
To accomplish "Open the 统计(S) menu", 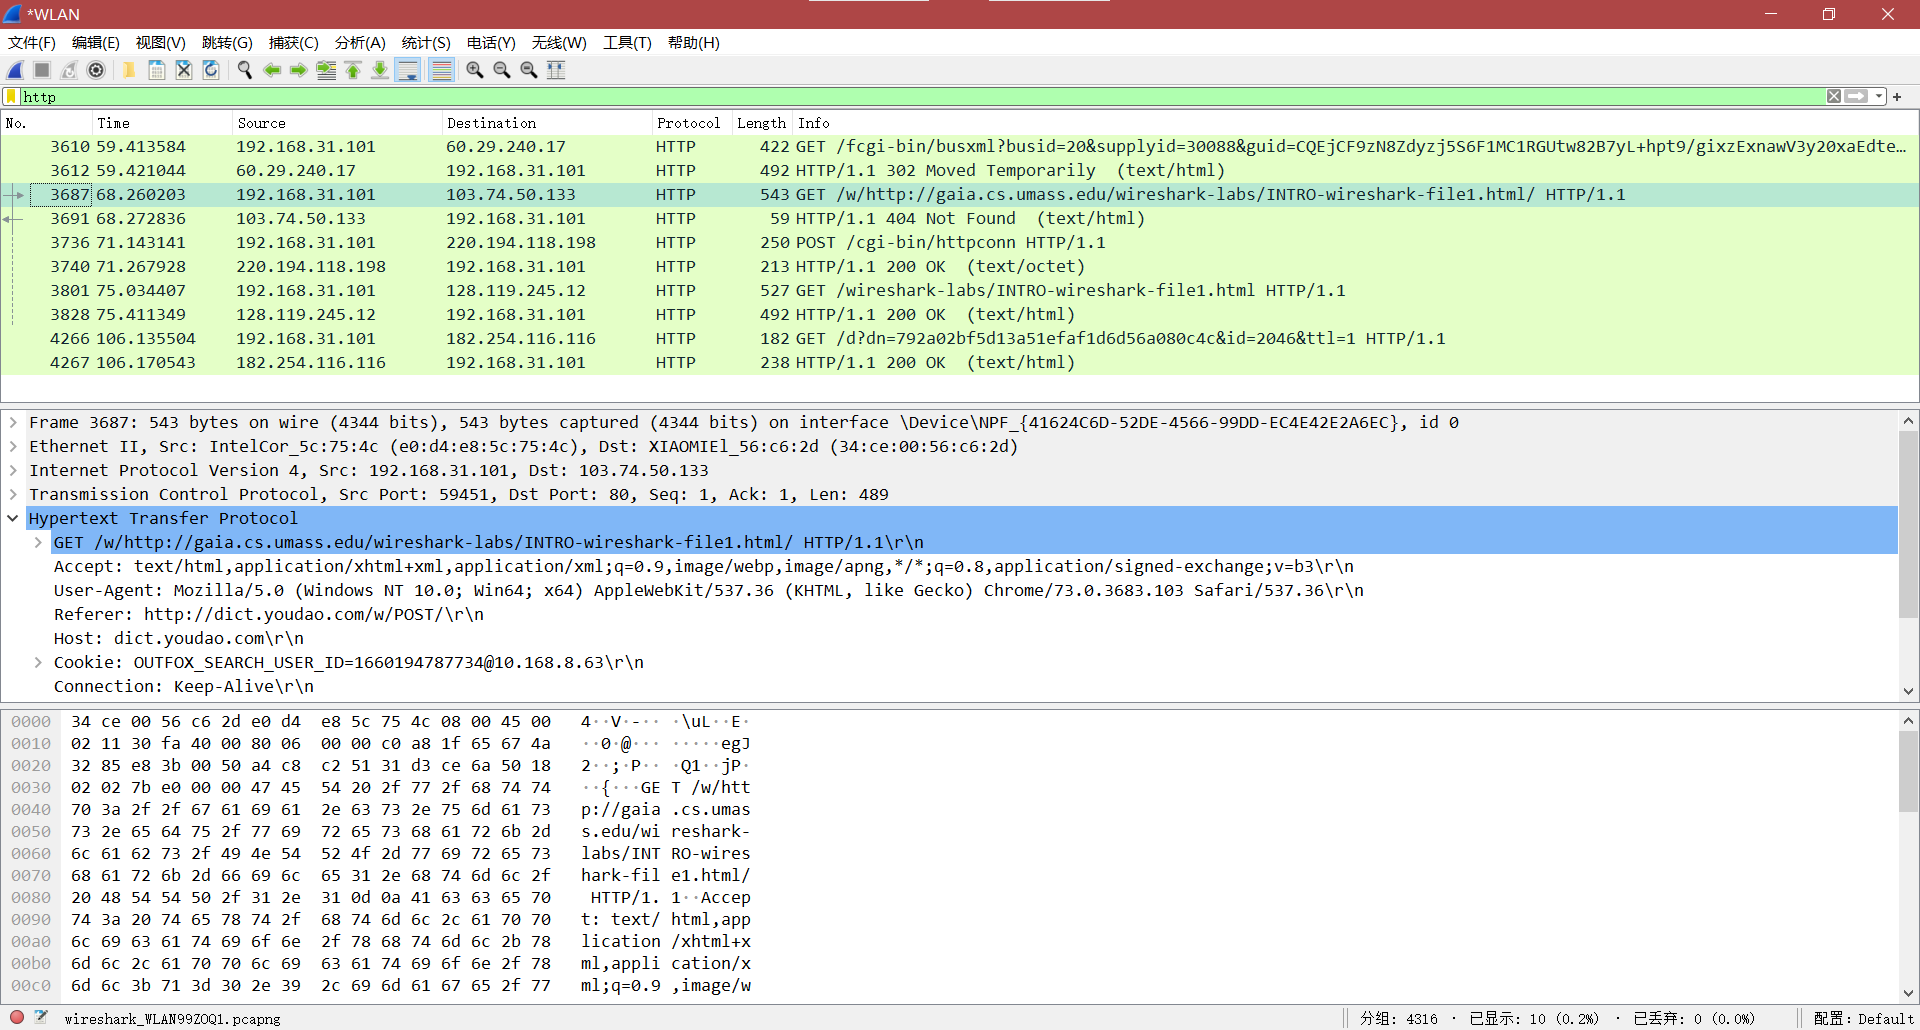I will [x=426, y=43].
